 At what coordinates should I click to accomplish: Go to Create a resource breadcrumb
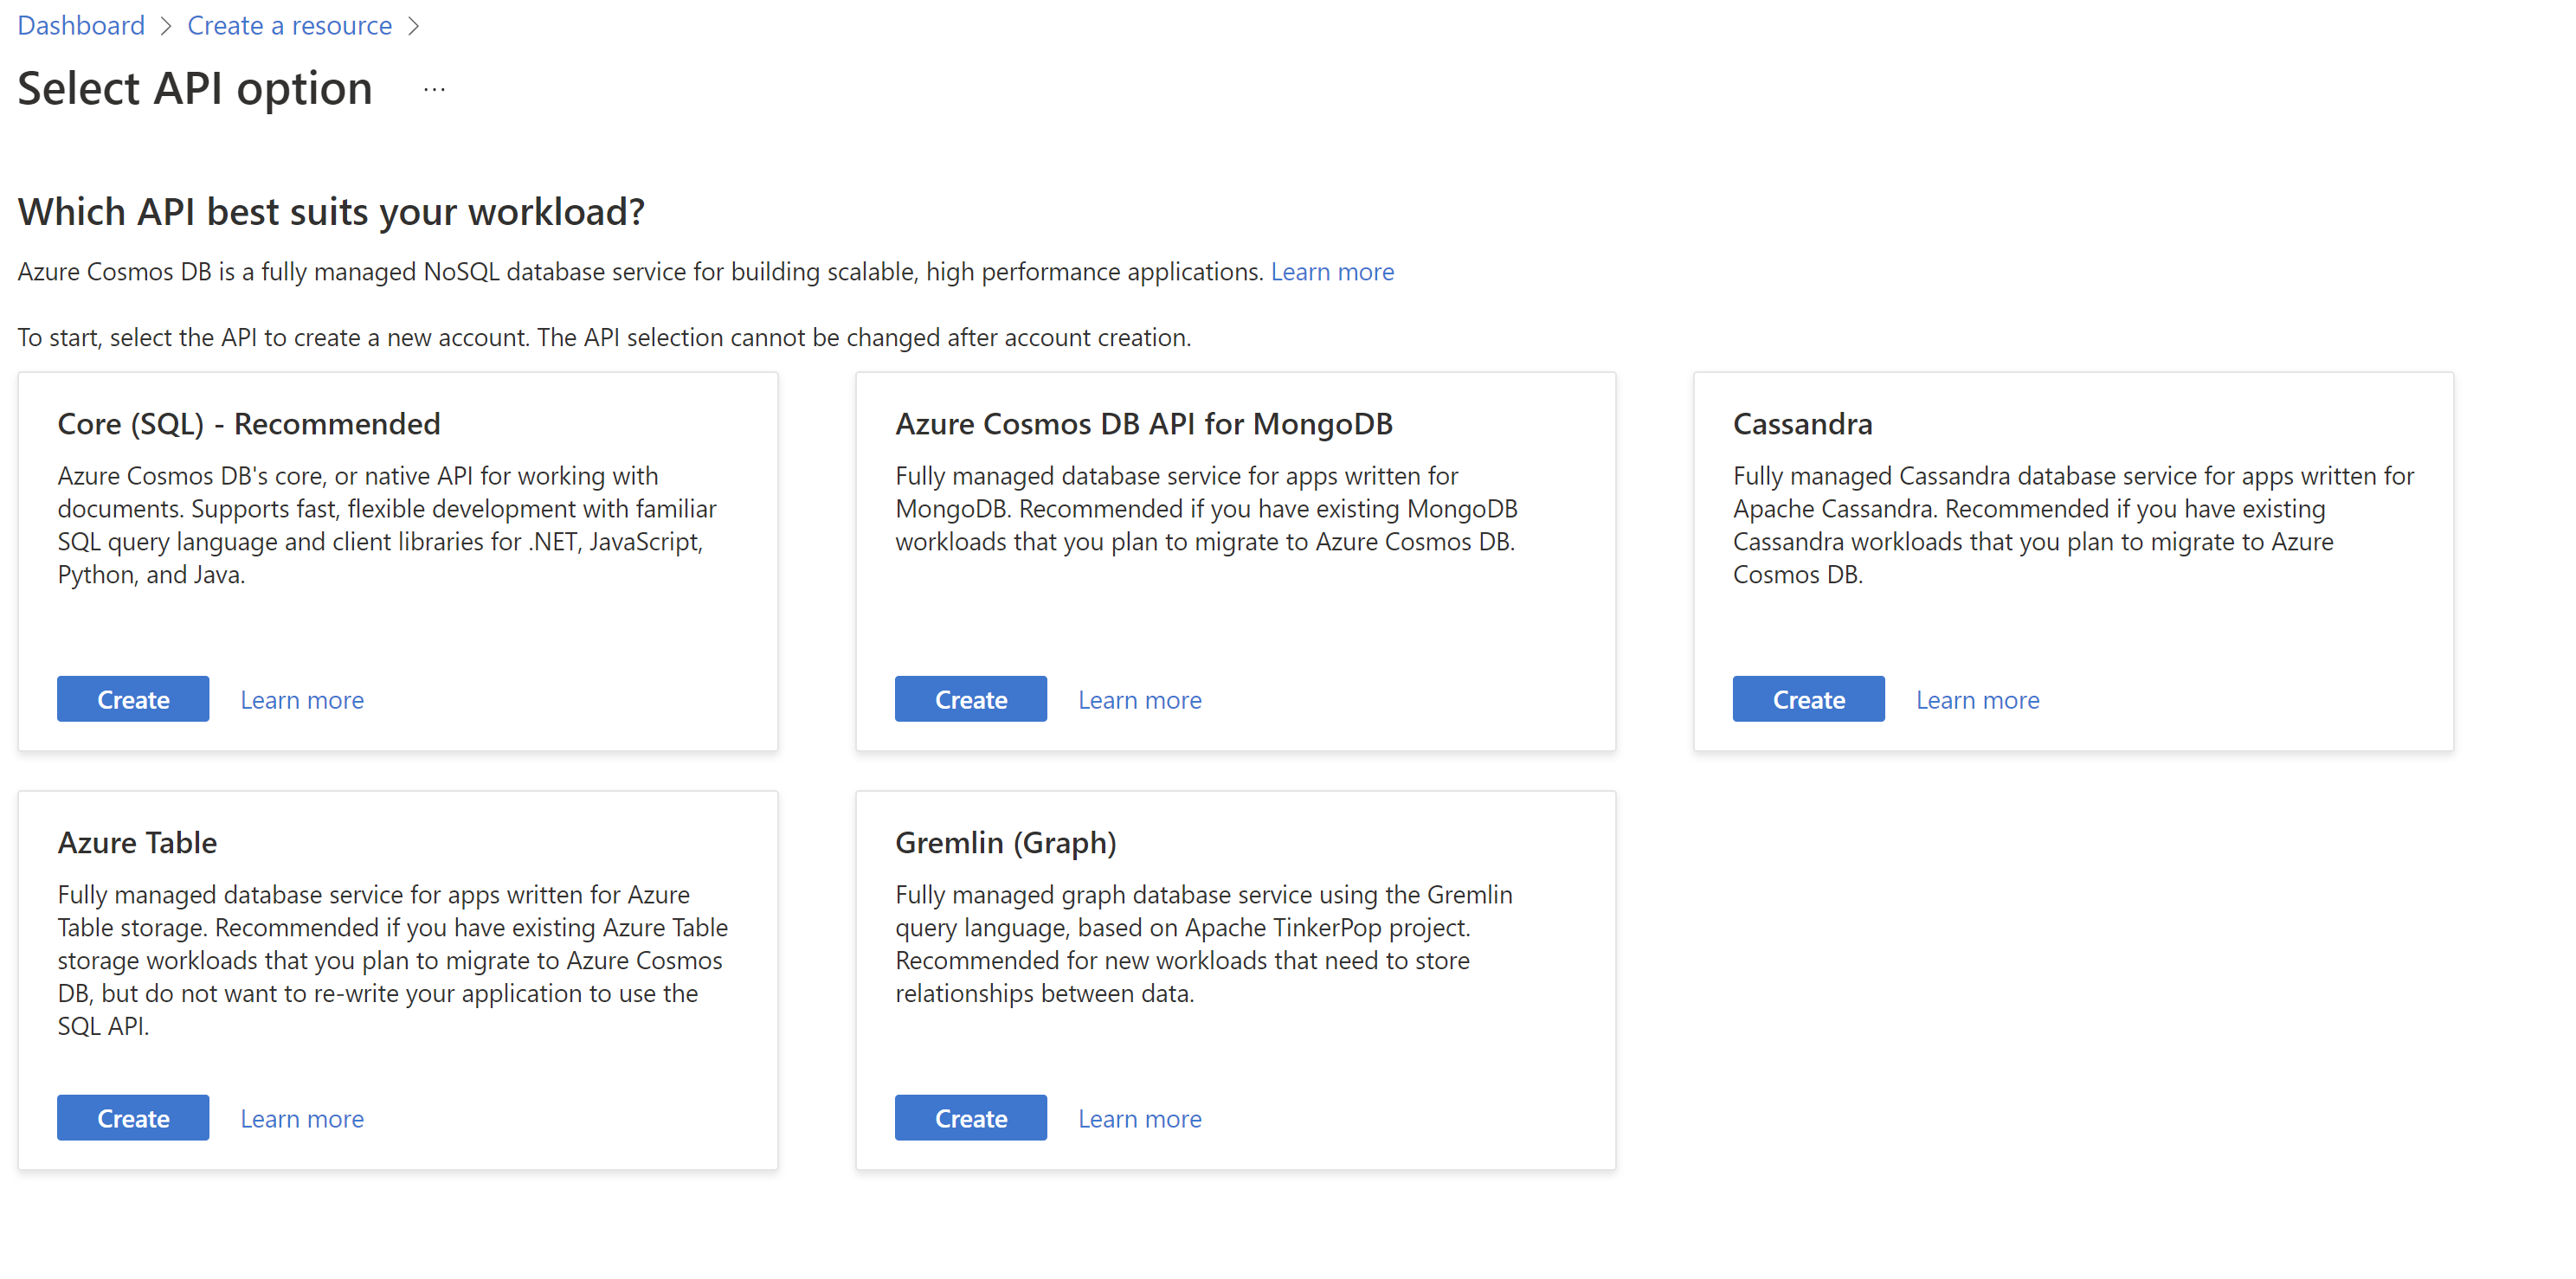pos(289,25)
